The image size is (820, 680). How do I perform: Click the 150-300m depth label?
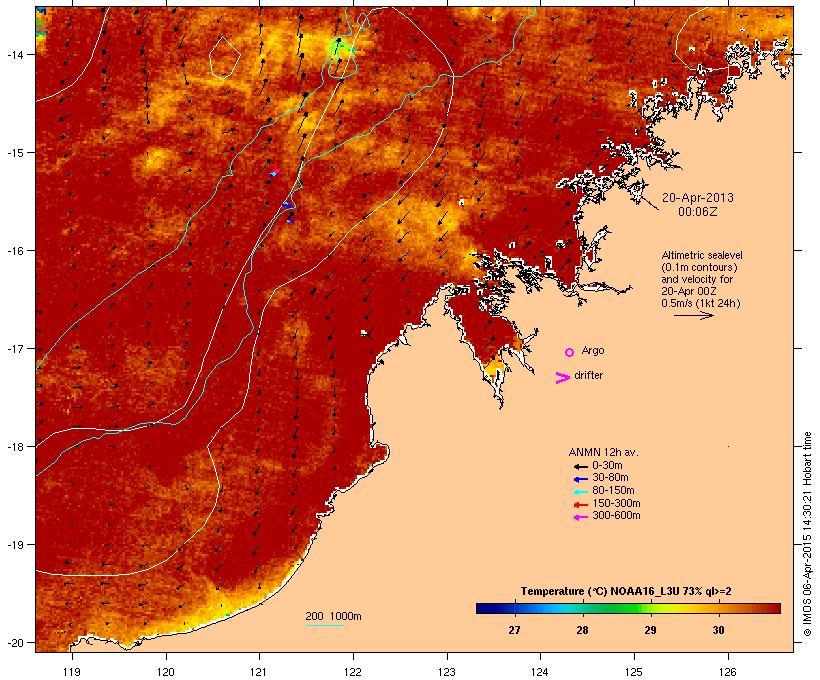tap(616, 503)
